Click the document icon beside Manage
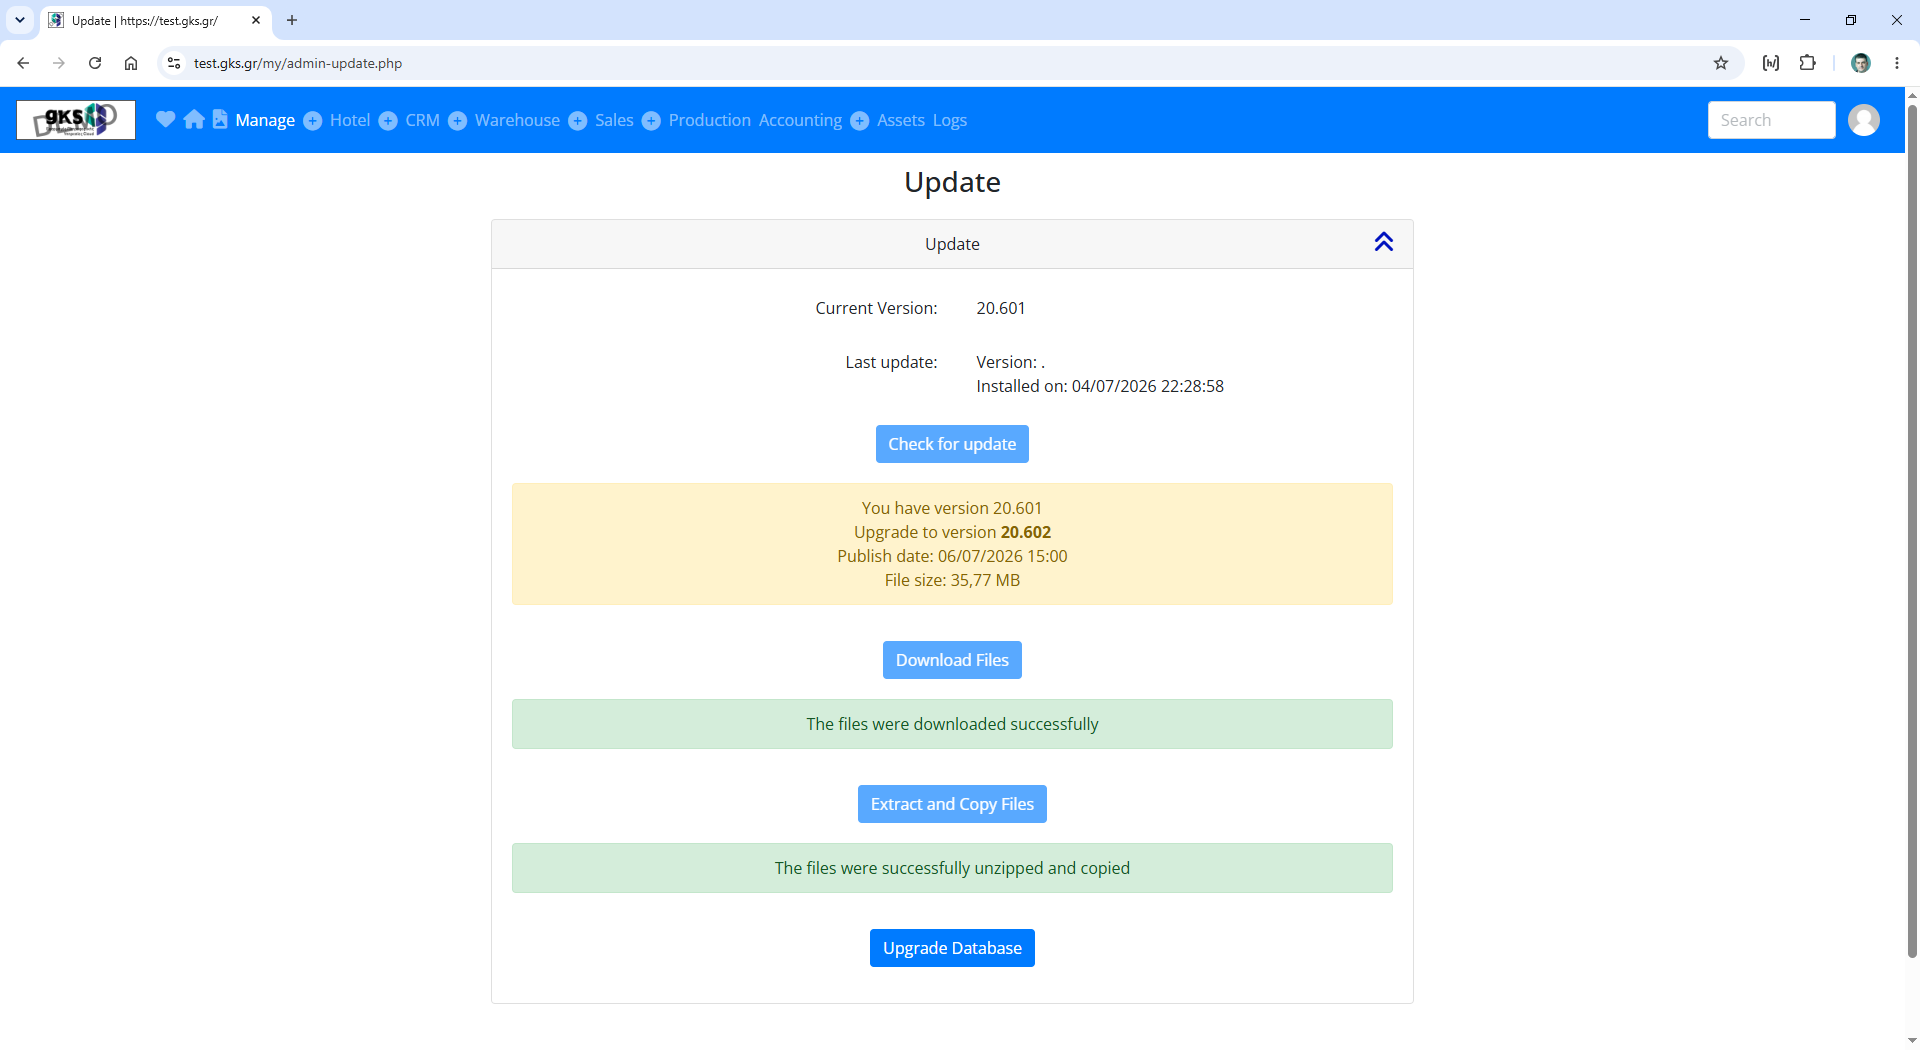The height and width of the screenshot is (1050, 1920). [x=220, y=119]
